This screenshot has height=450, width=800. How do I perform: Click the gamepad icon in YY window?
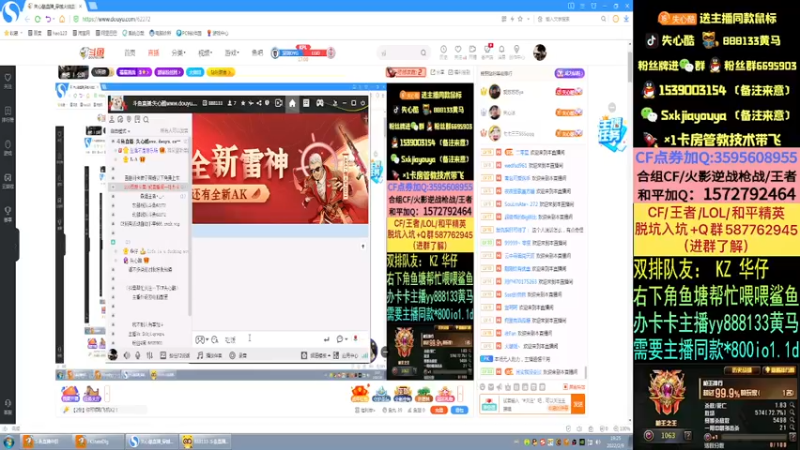click(x=319, y=103)
